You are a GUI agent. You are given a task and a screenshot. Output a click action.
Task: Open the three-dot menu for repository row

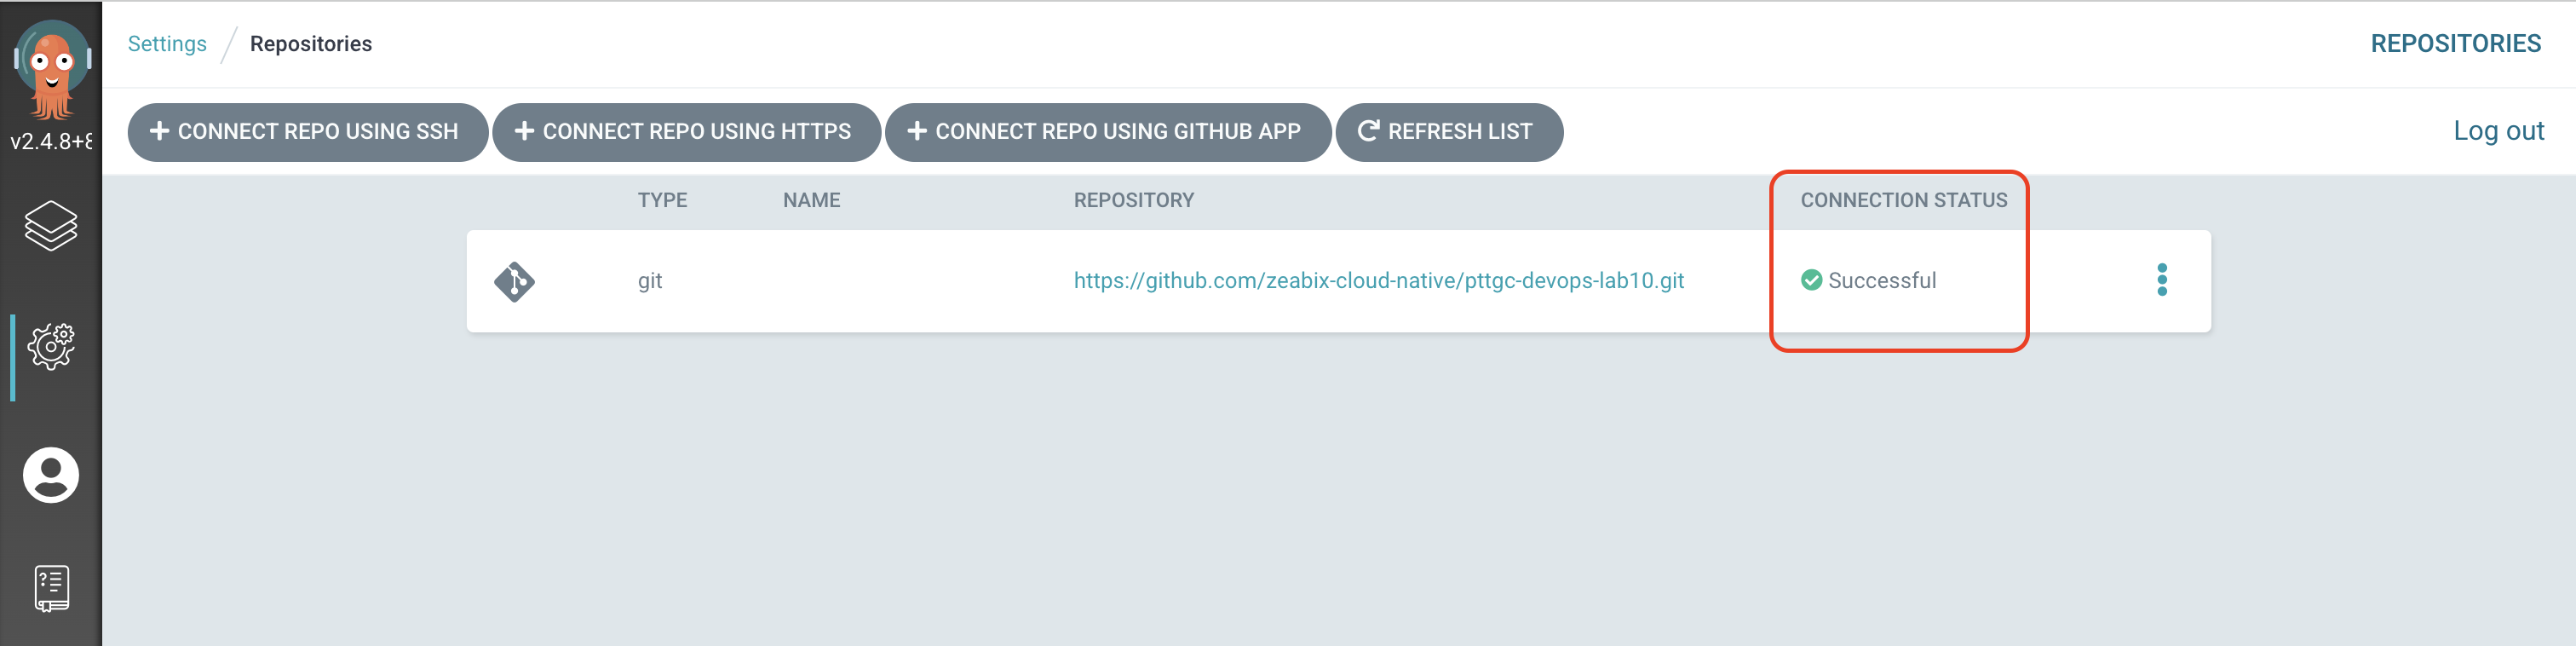(2162, 280)
